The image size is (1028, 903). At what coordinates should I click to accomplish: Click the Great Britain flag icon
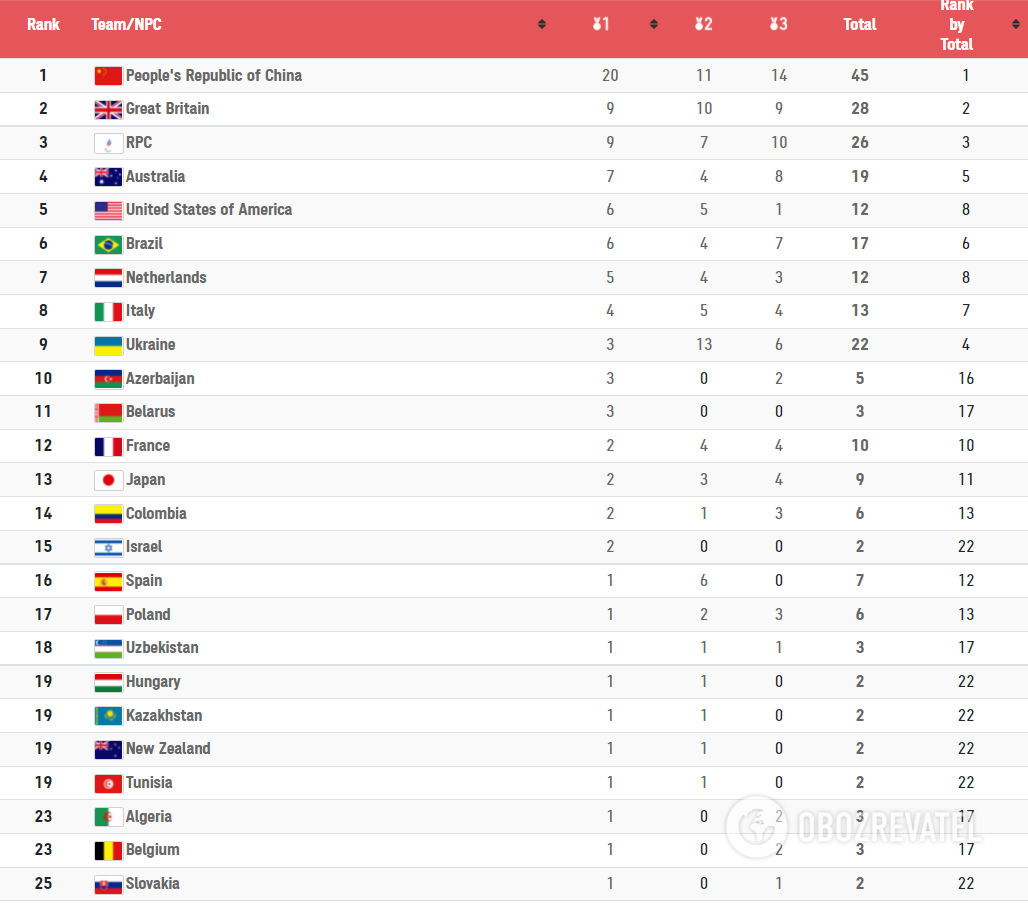[108, 109]
